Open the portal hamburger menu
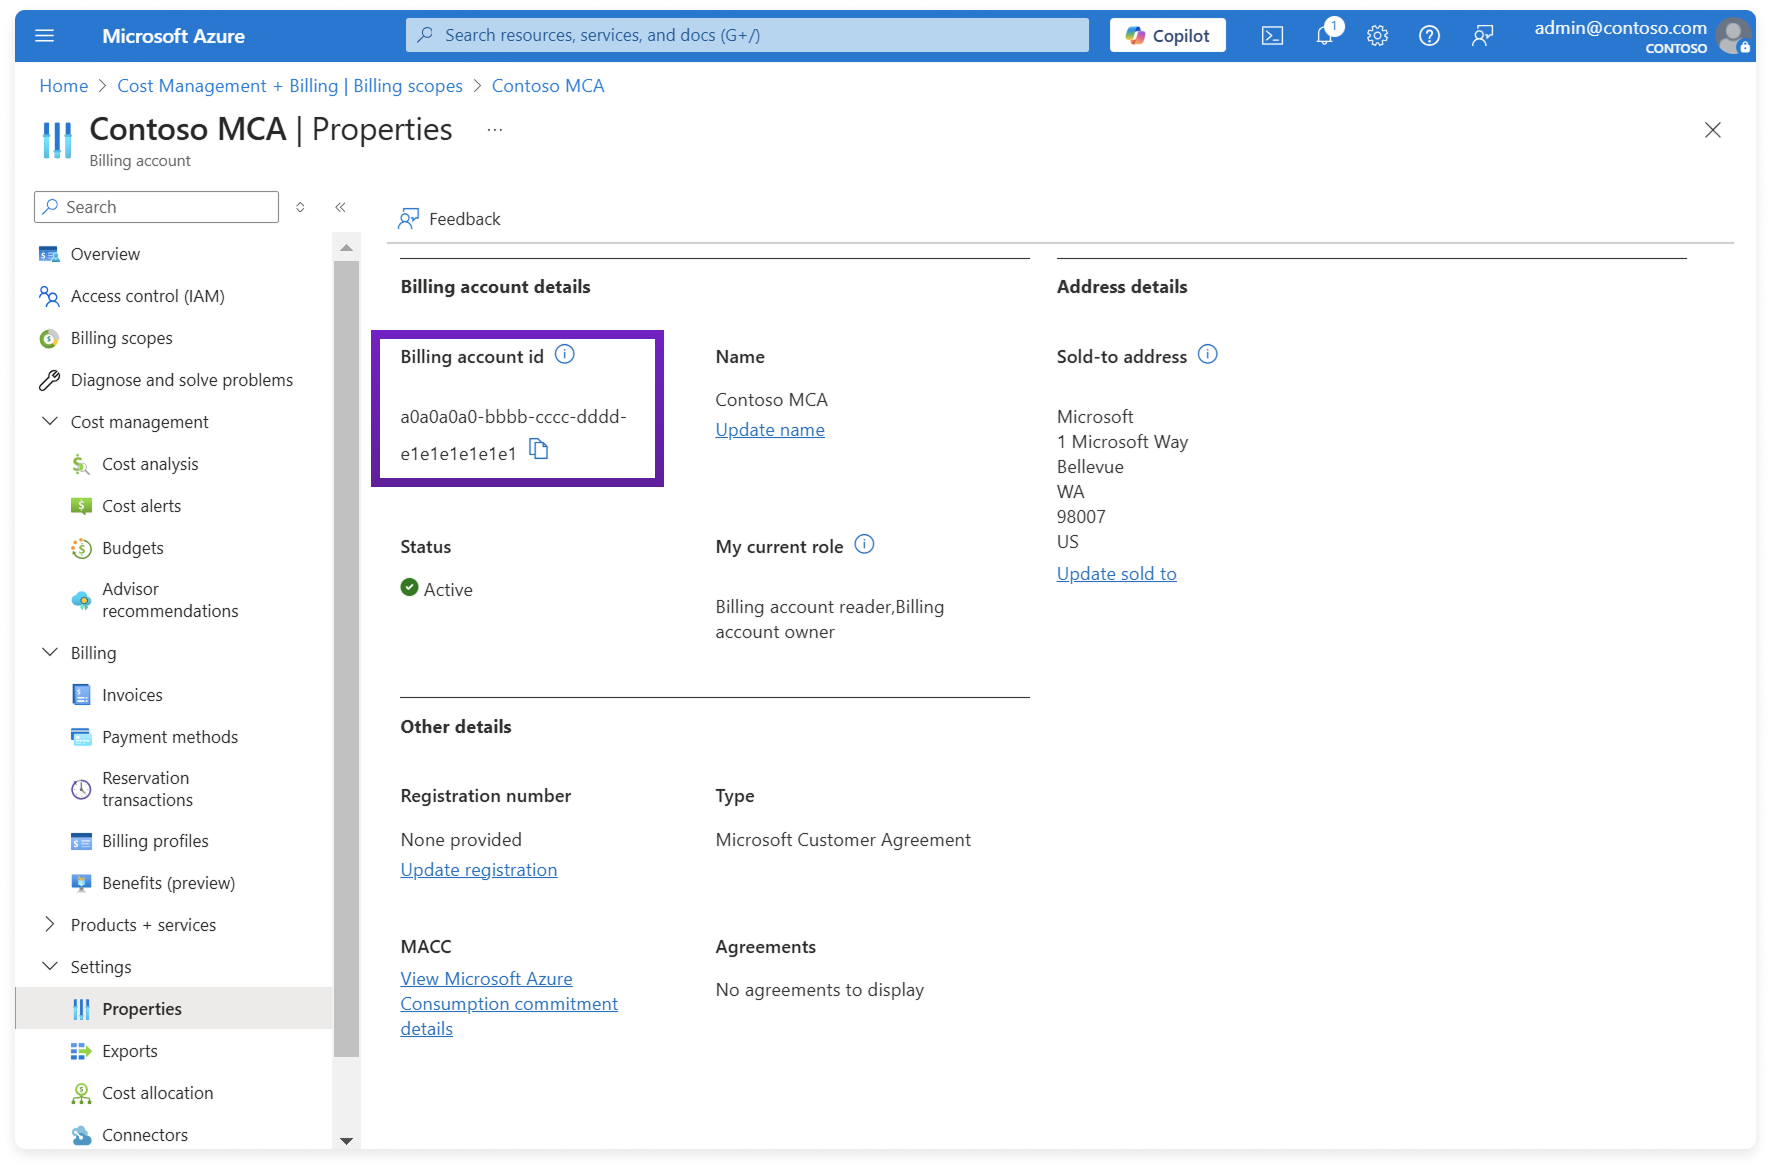1771x1169 pixels. pyautogui.click(x=44, y=36)
